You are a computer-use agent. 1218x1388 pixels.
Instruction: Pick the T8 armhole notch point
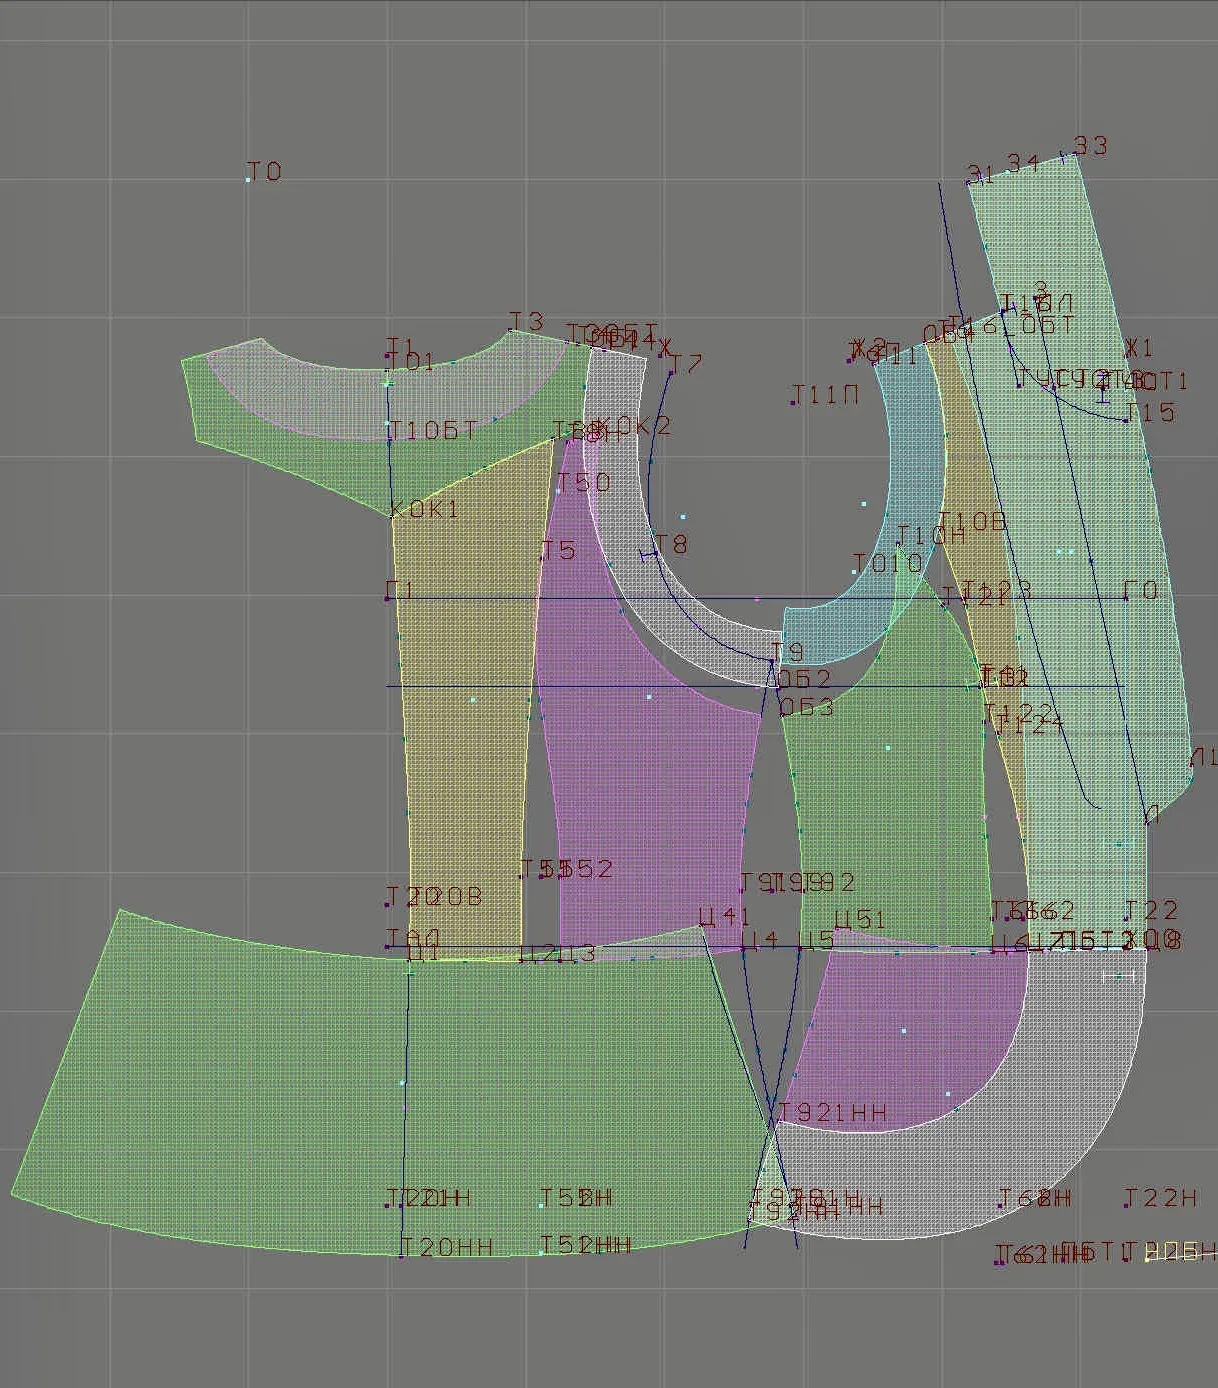(655, 553)
